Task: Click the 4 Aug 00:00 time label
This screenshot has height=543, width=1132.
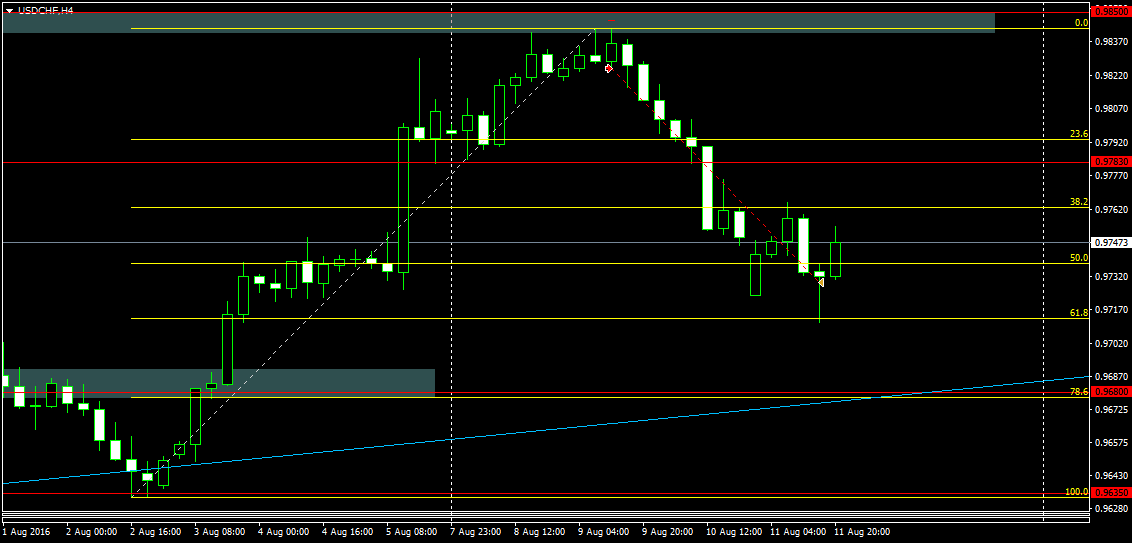Action: coord(284,531)
